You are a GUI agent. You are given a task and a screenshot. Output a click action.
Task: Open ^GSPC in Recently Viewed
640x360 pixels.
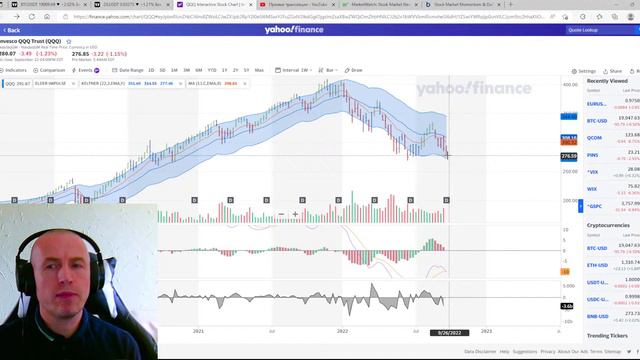[595, 207]
